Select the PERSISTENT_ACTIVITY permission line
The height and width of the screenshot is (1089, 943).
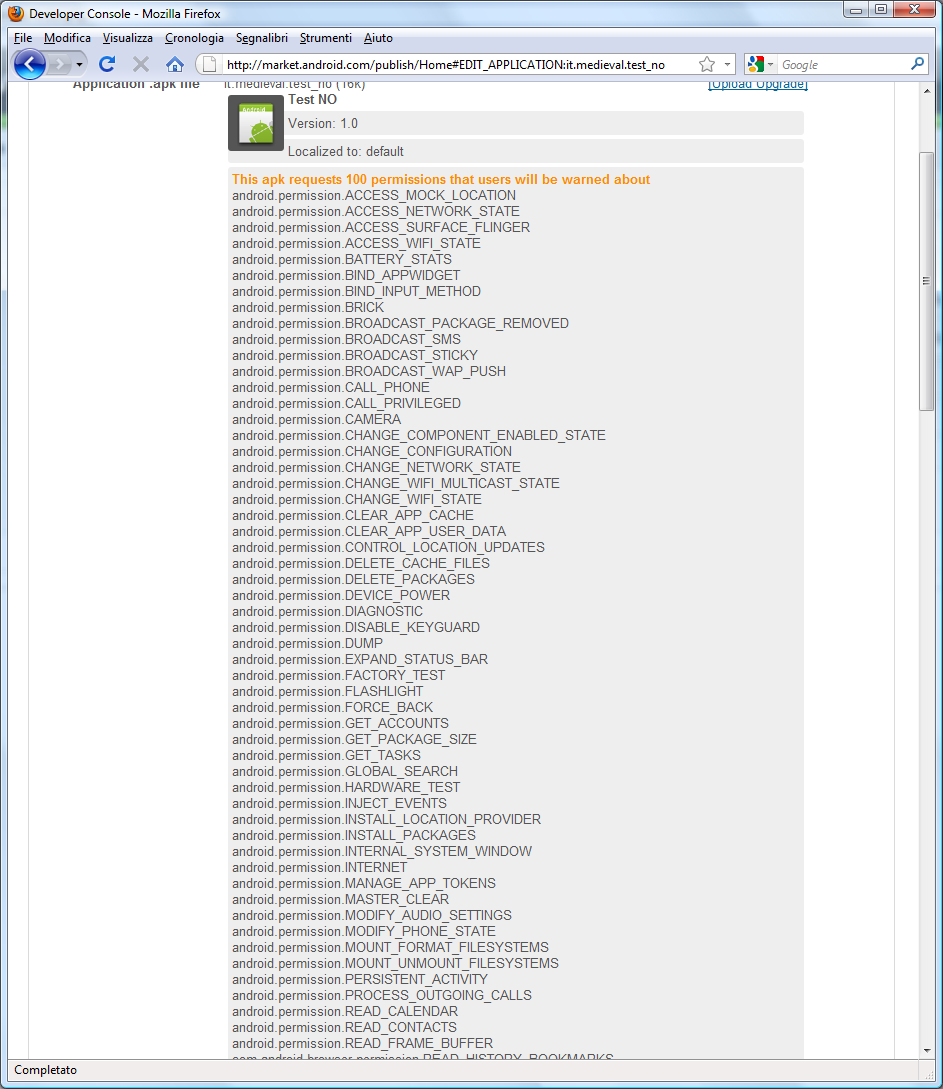click(360, 979)
